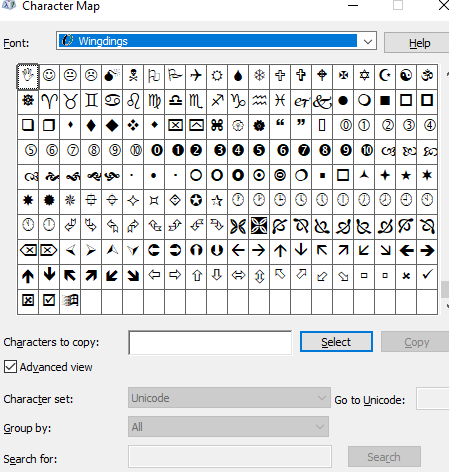Choose the skull and crossbones glyph

click(x=133, y=75)
